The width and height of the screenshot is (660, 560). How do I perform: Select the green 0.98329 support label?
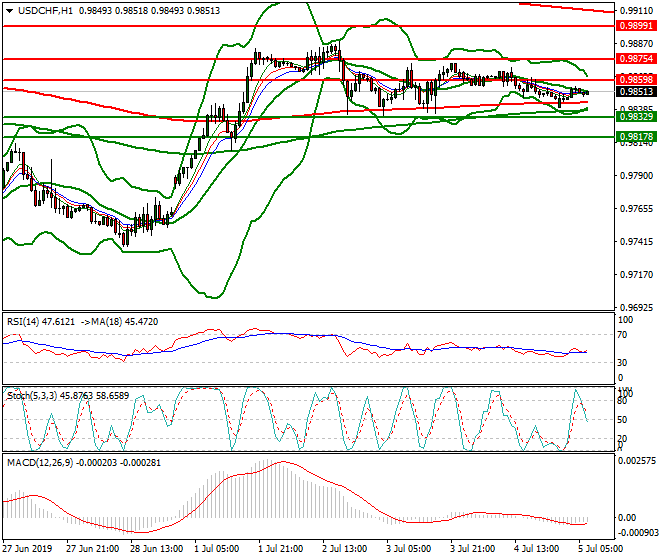[636, 117]
